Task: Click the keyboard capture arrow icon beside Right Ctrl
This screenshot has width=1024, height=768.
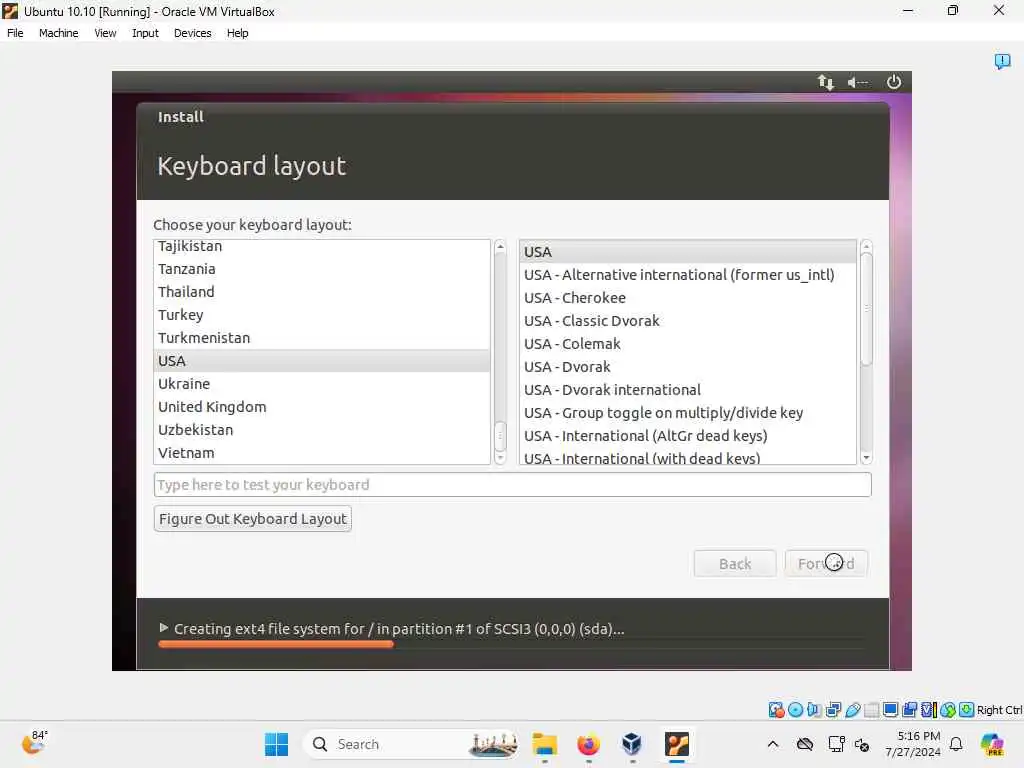Action: pyautogui.click(x=967, y=710)
